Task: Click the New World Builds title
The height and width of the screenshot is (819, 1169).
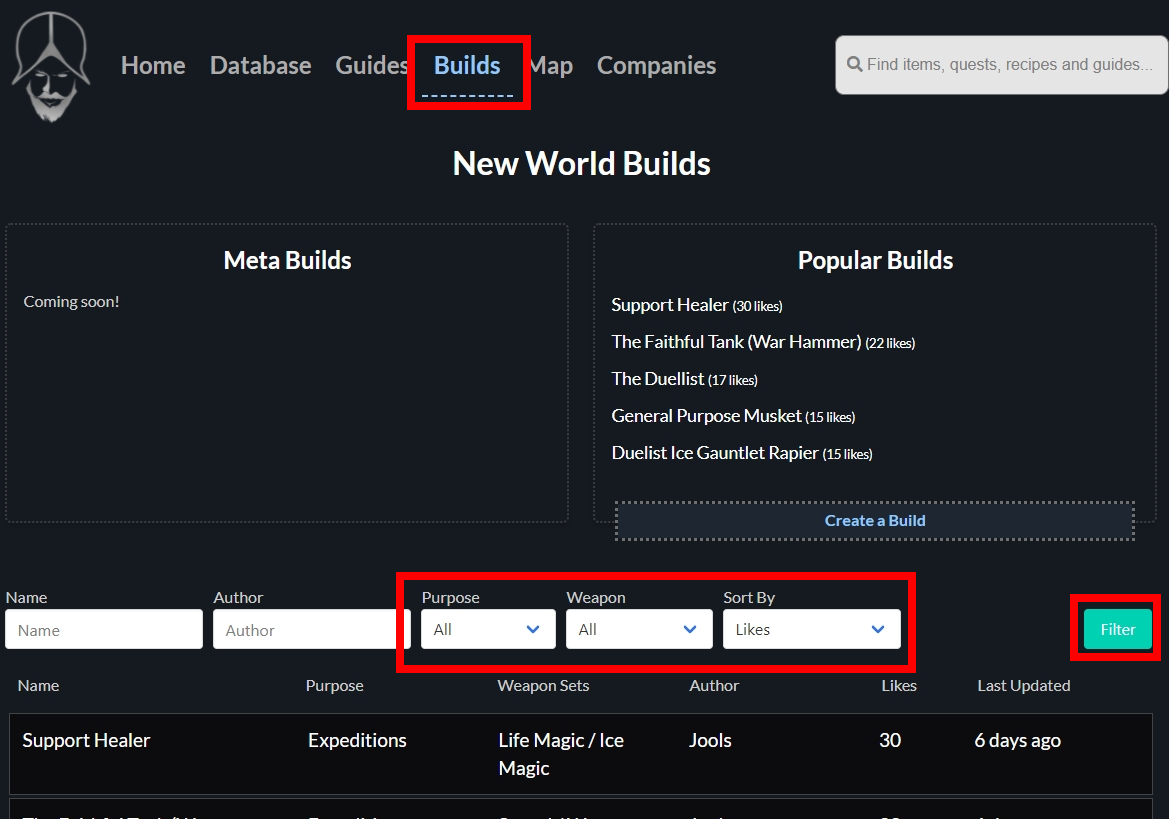Action: pyautogui.click(x=582, y=163)
